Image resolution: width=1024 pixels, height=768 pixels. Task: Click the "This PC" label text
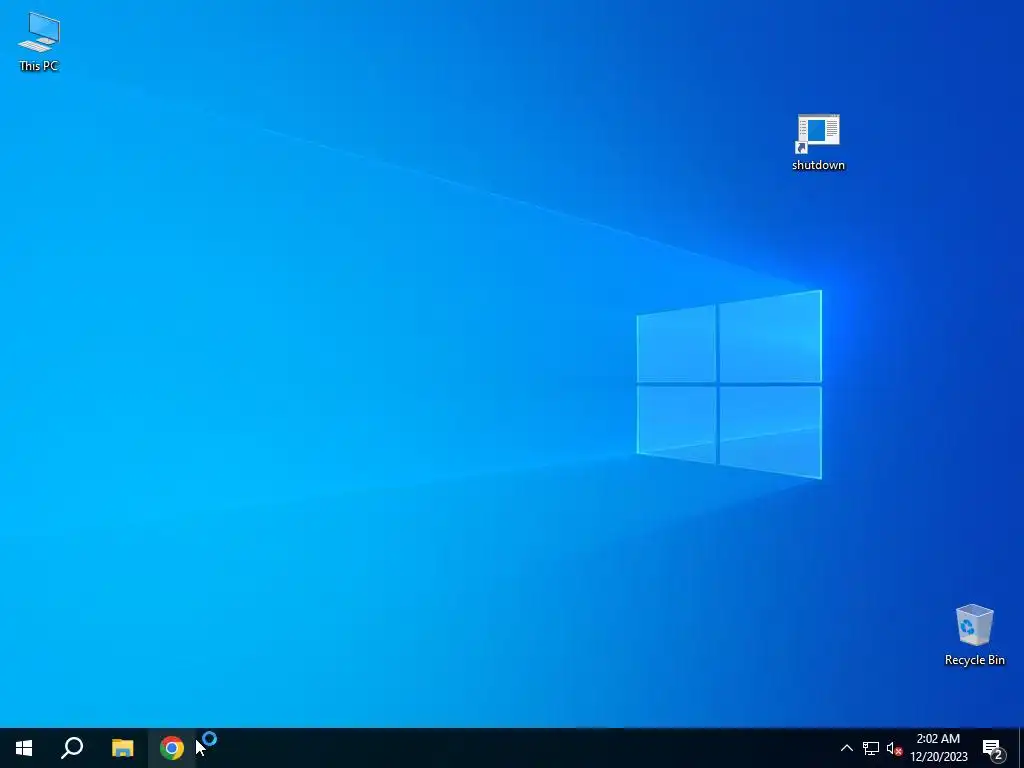39,66
